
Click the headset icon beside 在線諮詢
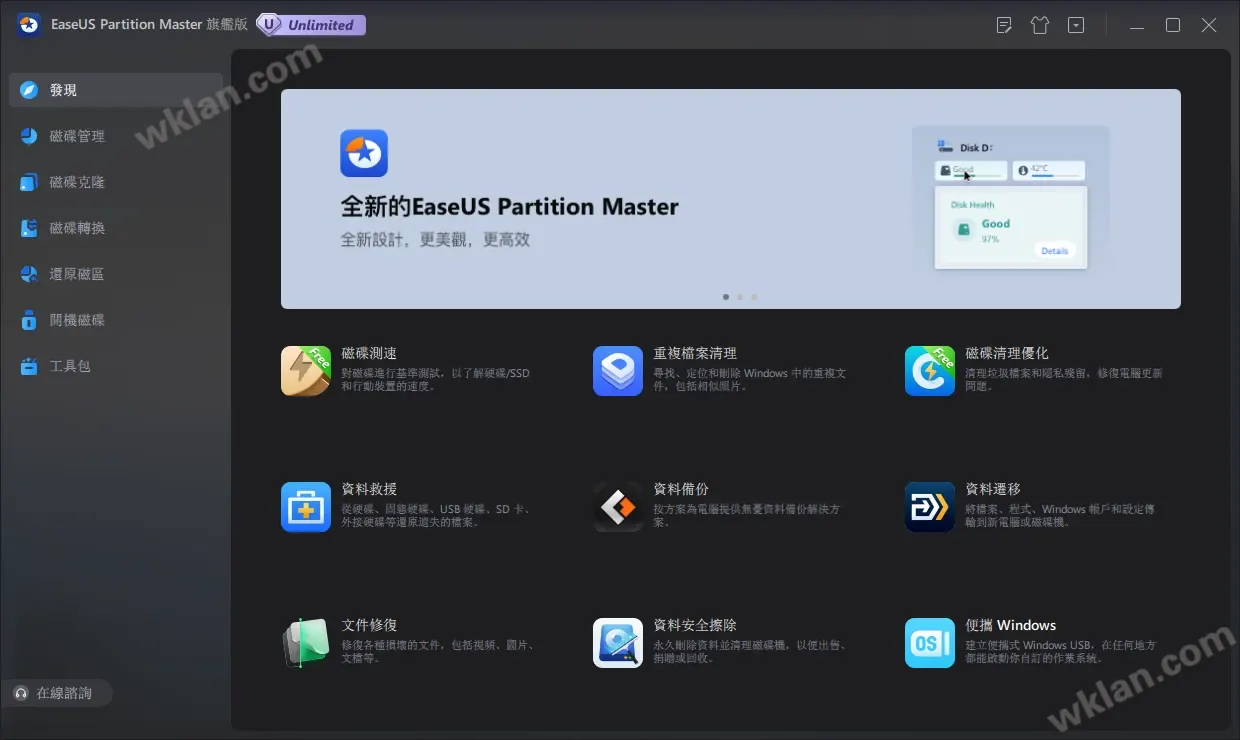click(21, 693)
